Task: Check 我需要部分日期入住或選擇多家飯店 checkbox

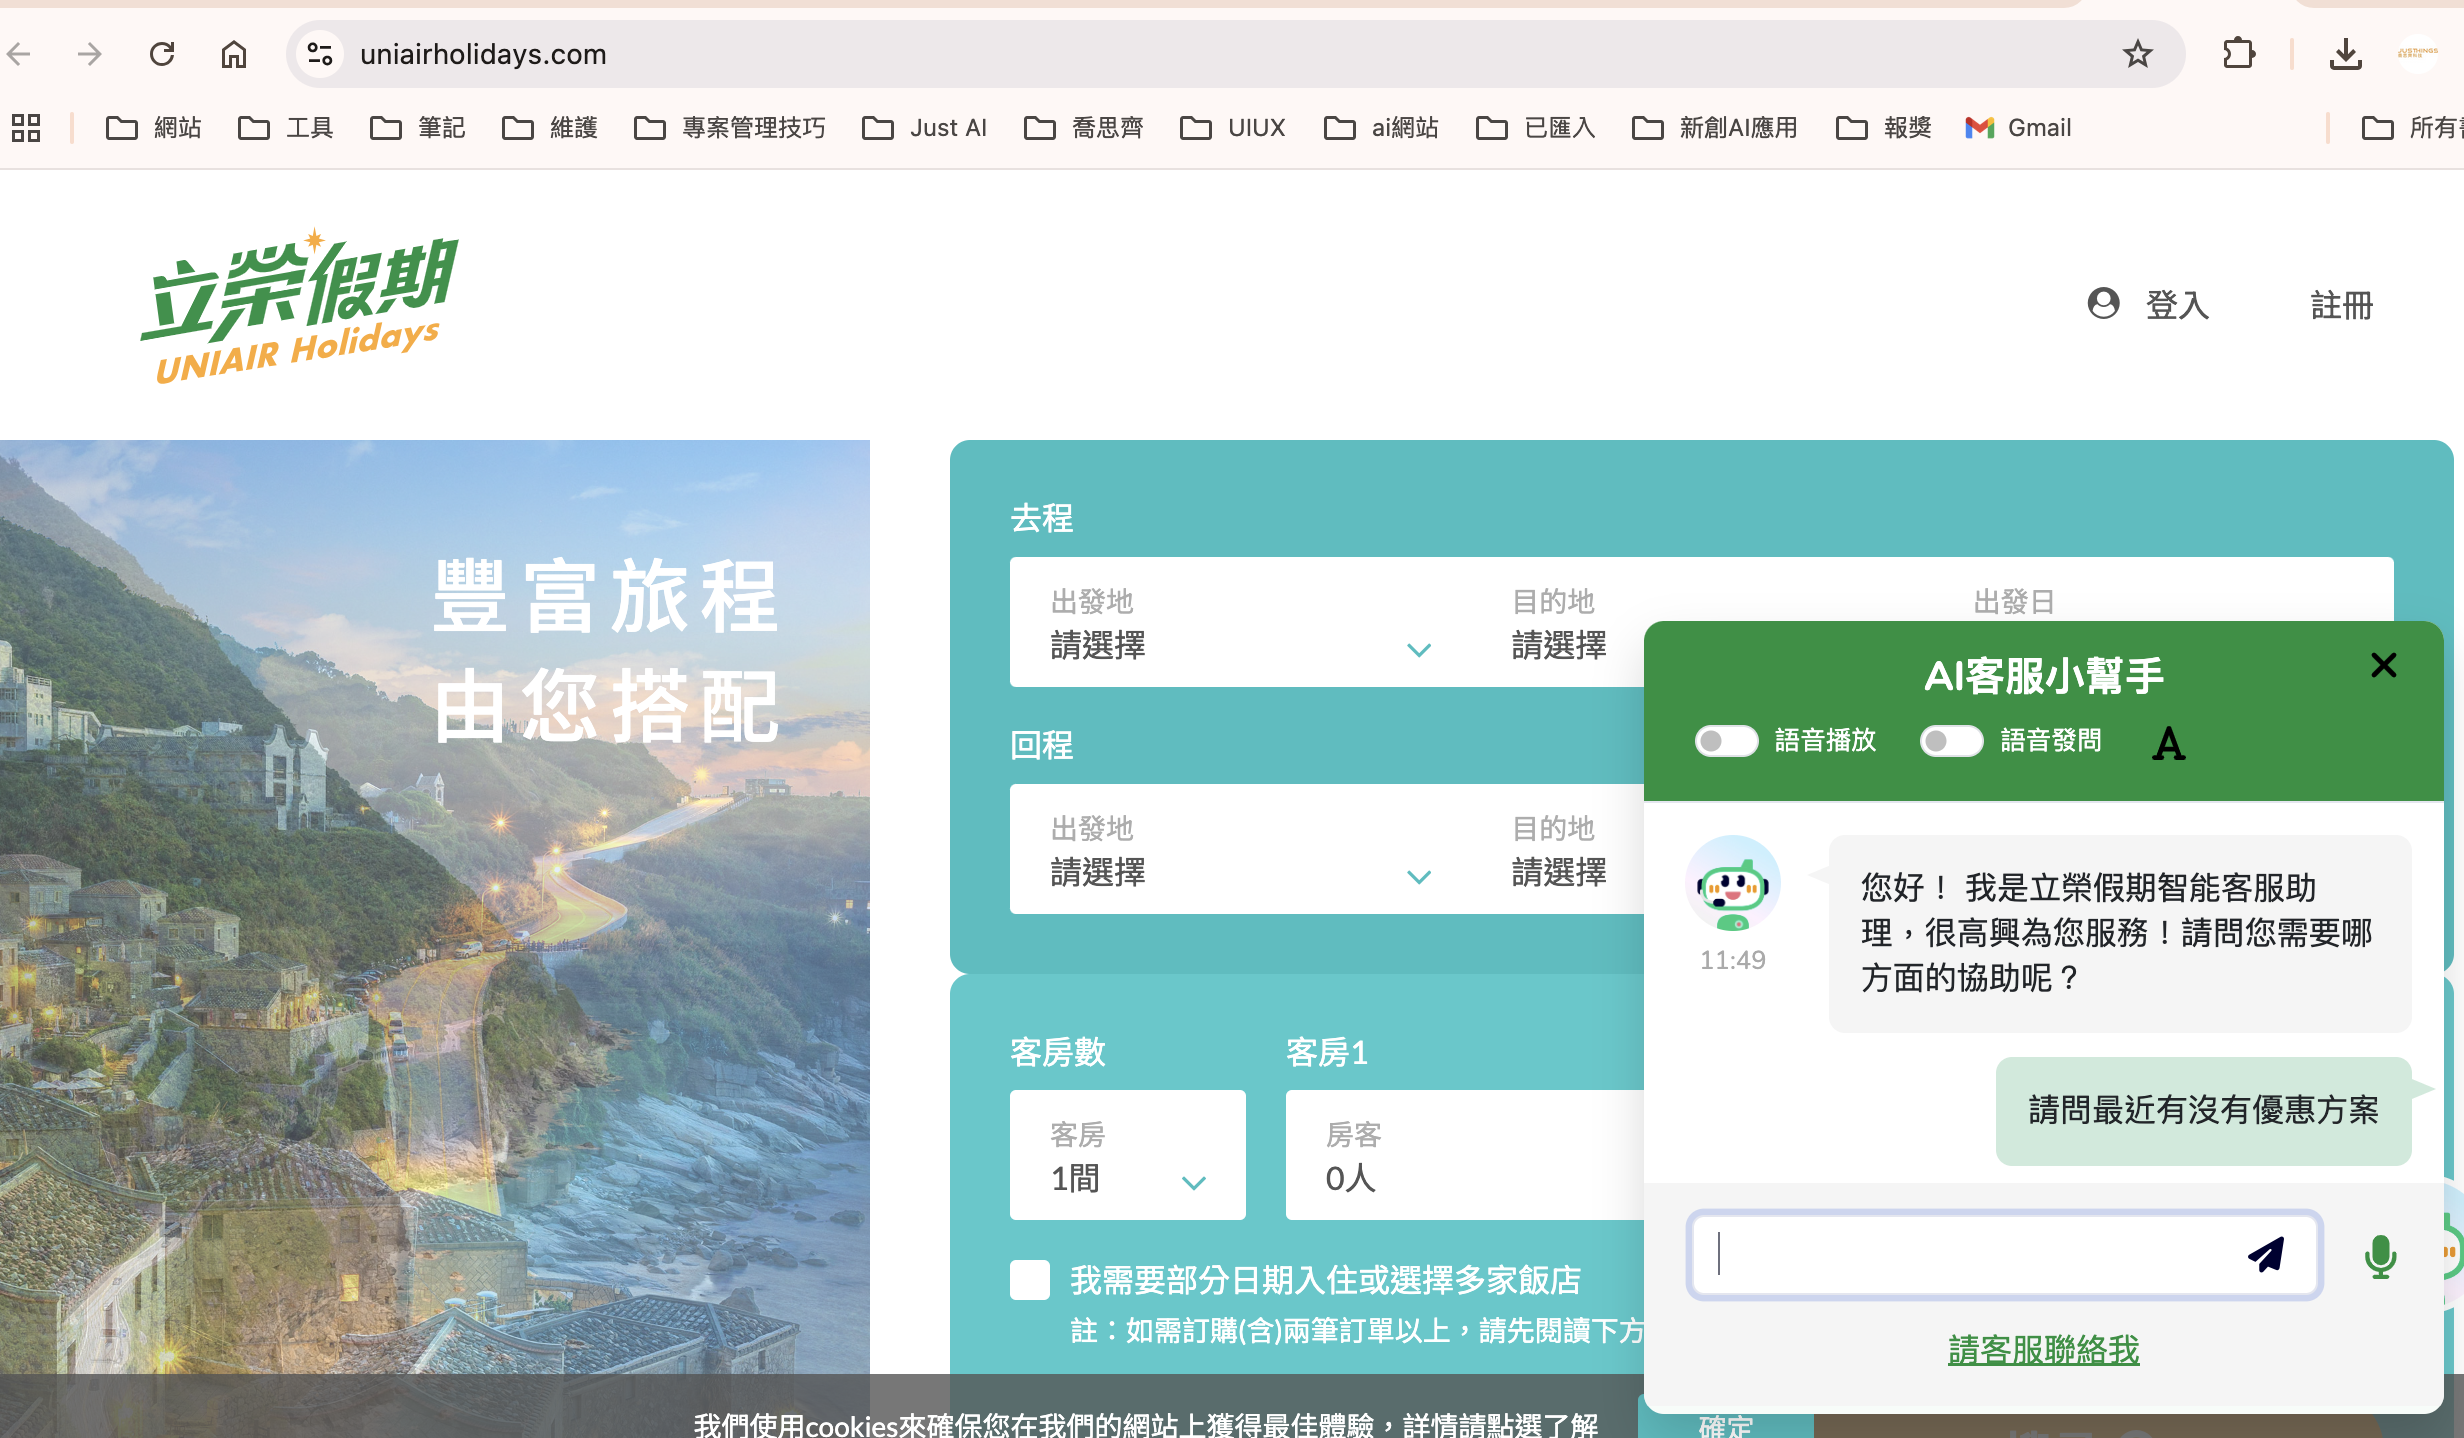Action: point(1030,1280)
